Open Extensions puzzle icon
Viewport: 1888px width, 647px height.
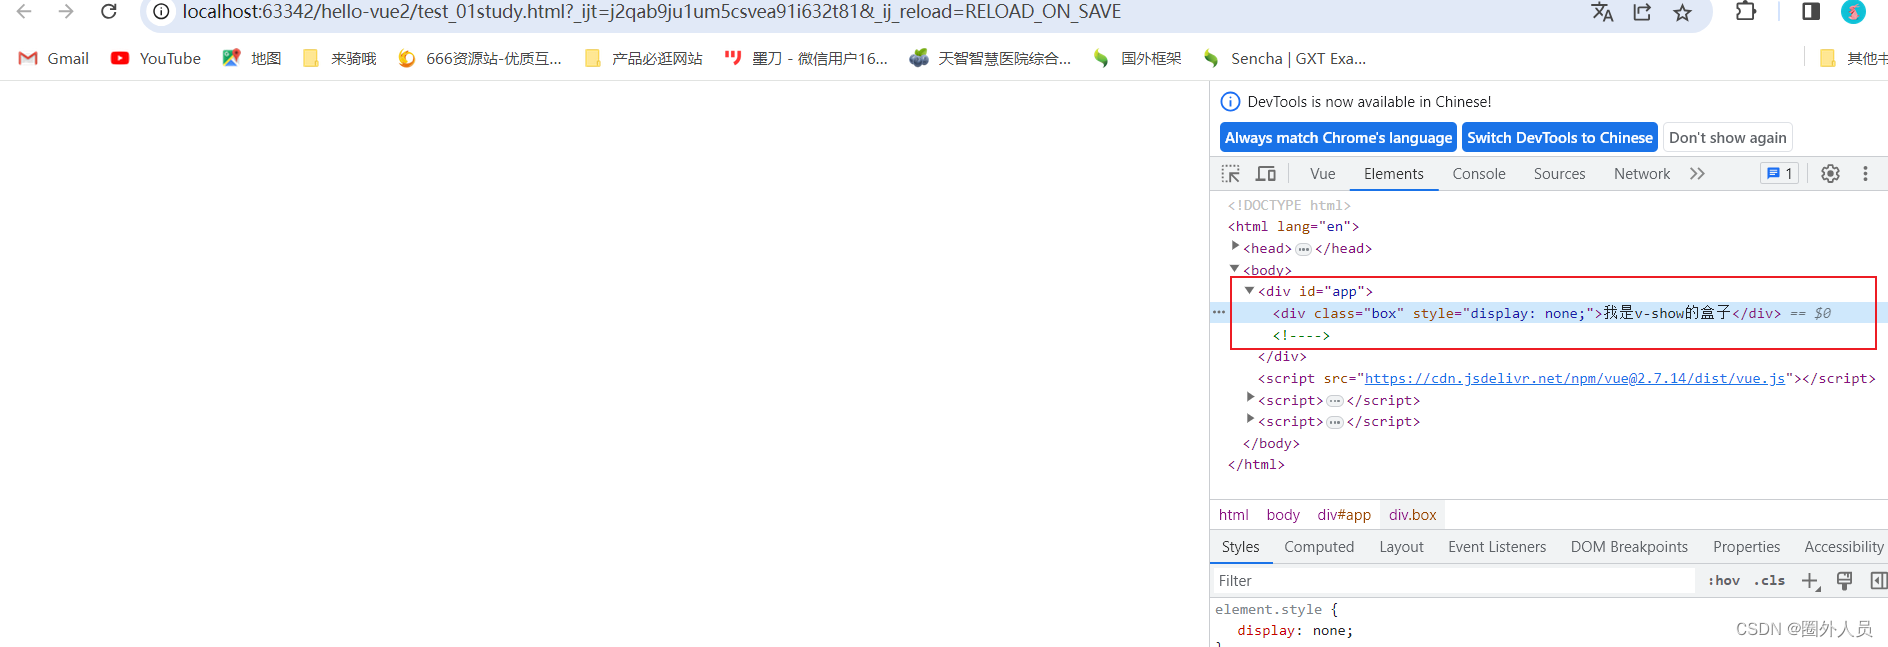click(1746, 12)
